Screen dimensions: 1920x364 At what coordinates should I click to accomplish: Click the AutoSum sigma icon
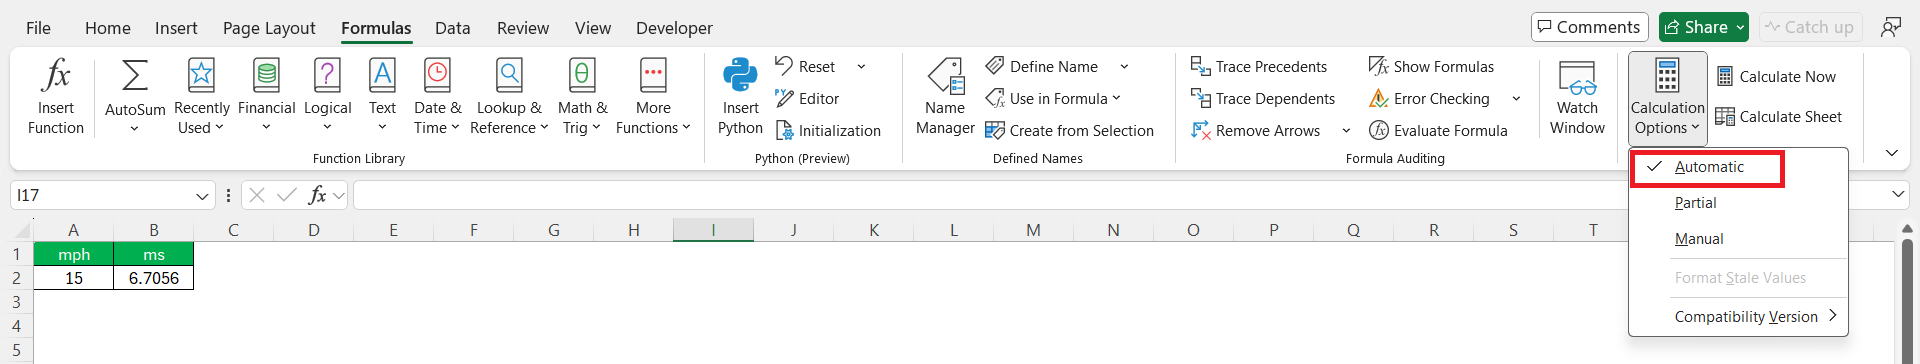point(135,76)
